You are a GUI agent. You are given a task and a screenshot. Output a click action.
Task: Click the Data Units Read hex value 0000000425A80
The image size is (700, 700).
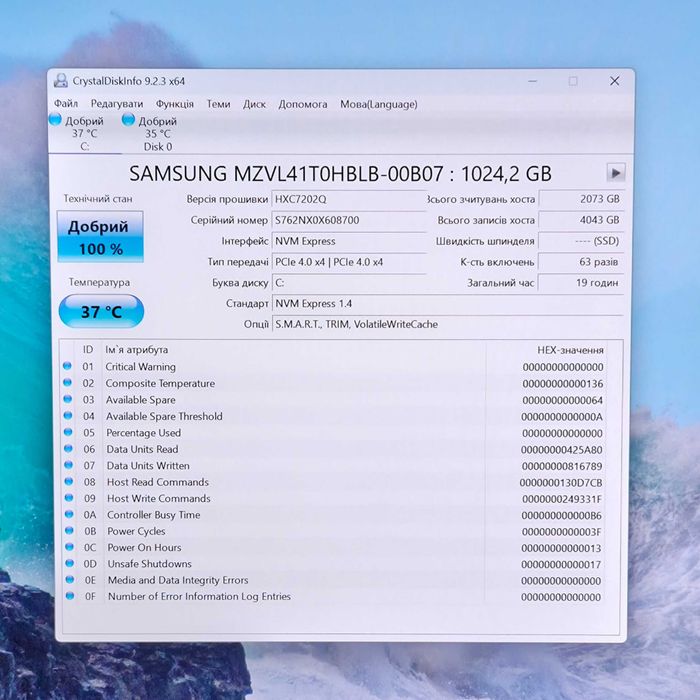pyautogui.click(x=562, y=450)
